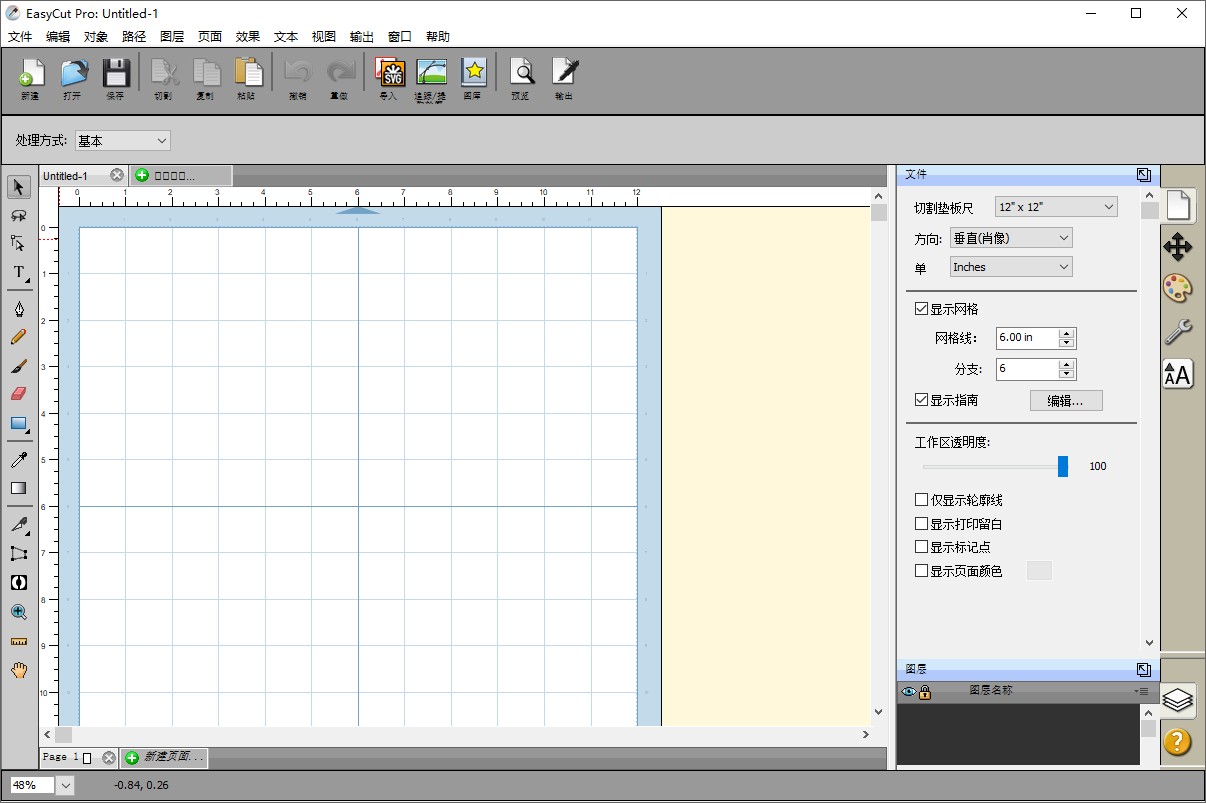
Task: Select the node edit tool
Action: [19, 243]
